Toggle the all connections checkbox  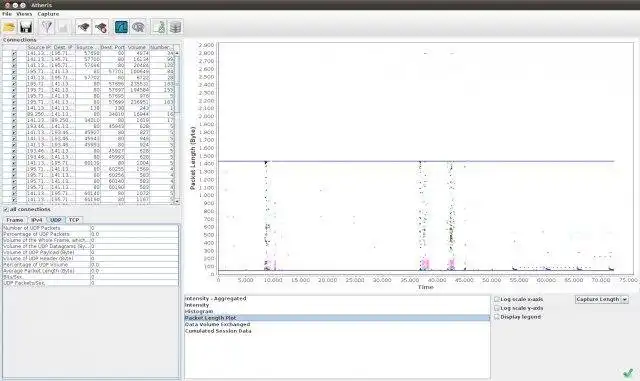click(6, 209)
